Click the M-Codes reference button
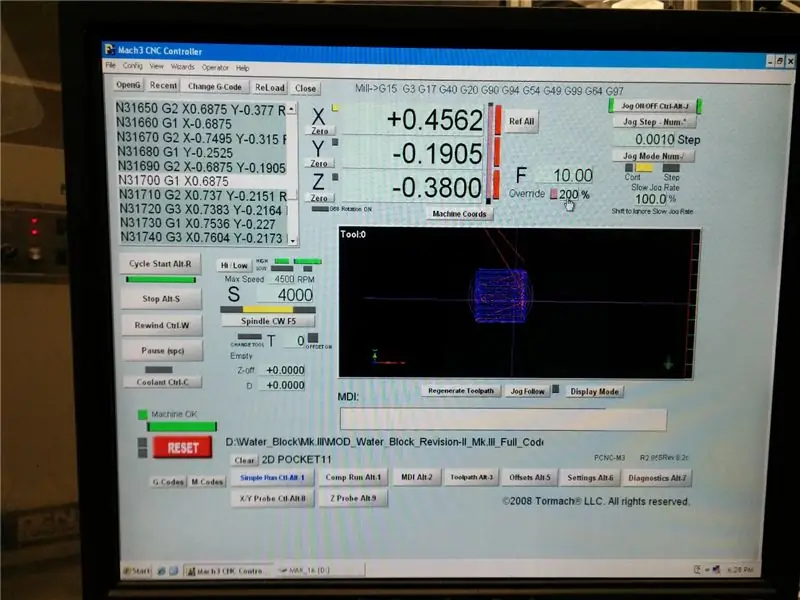This screenshot has height=600, width=800. pyautogui.click(x=207, y=482)
